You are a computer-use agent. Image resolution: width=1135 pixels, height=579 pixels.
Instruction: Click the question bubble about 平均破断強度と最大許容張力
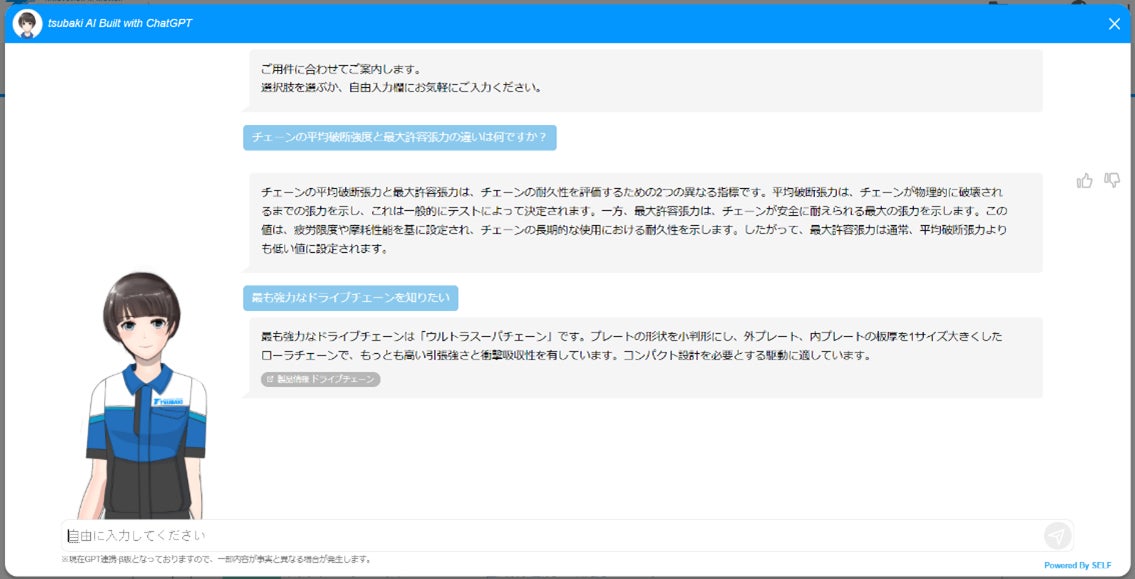tap(400, 138)
